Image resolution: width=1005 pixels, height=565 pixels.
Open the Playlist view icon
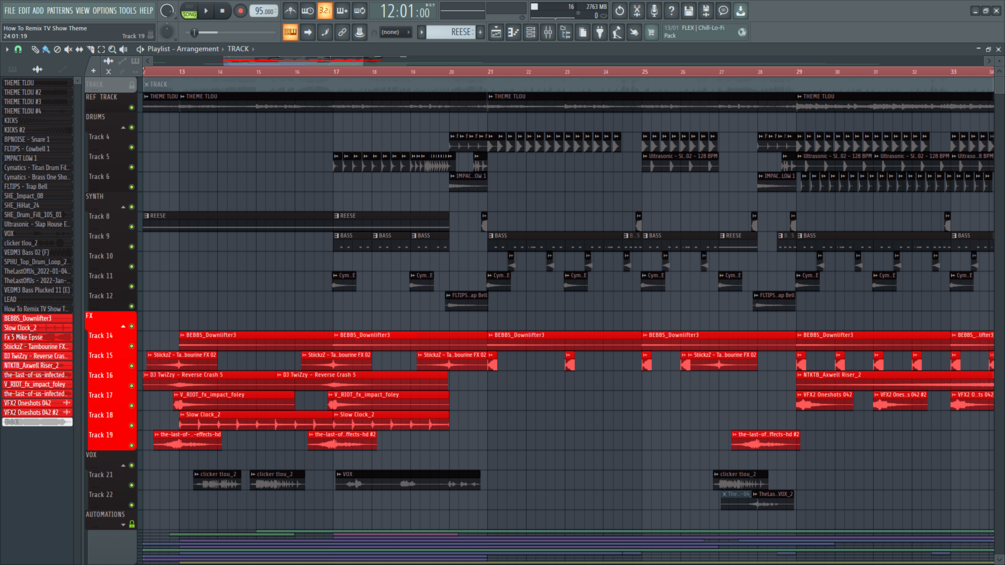point(496,32)
